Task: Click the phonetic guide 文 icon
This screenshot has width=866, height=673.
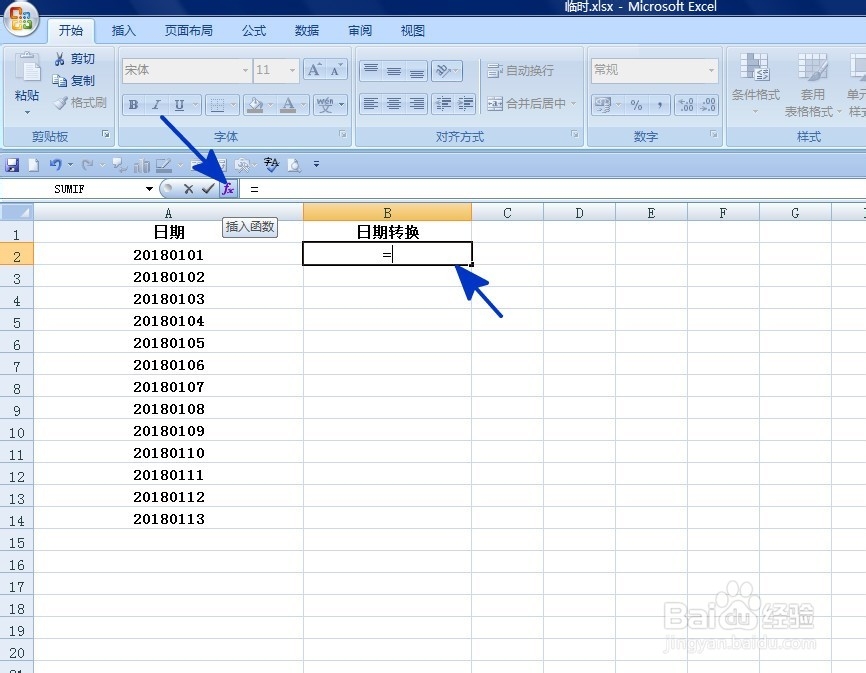Action: point(325,104)
